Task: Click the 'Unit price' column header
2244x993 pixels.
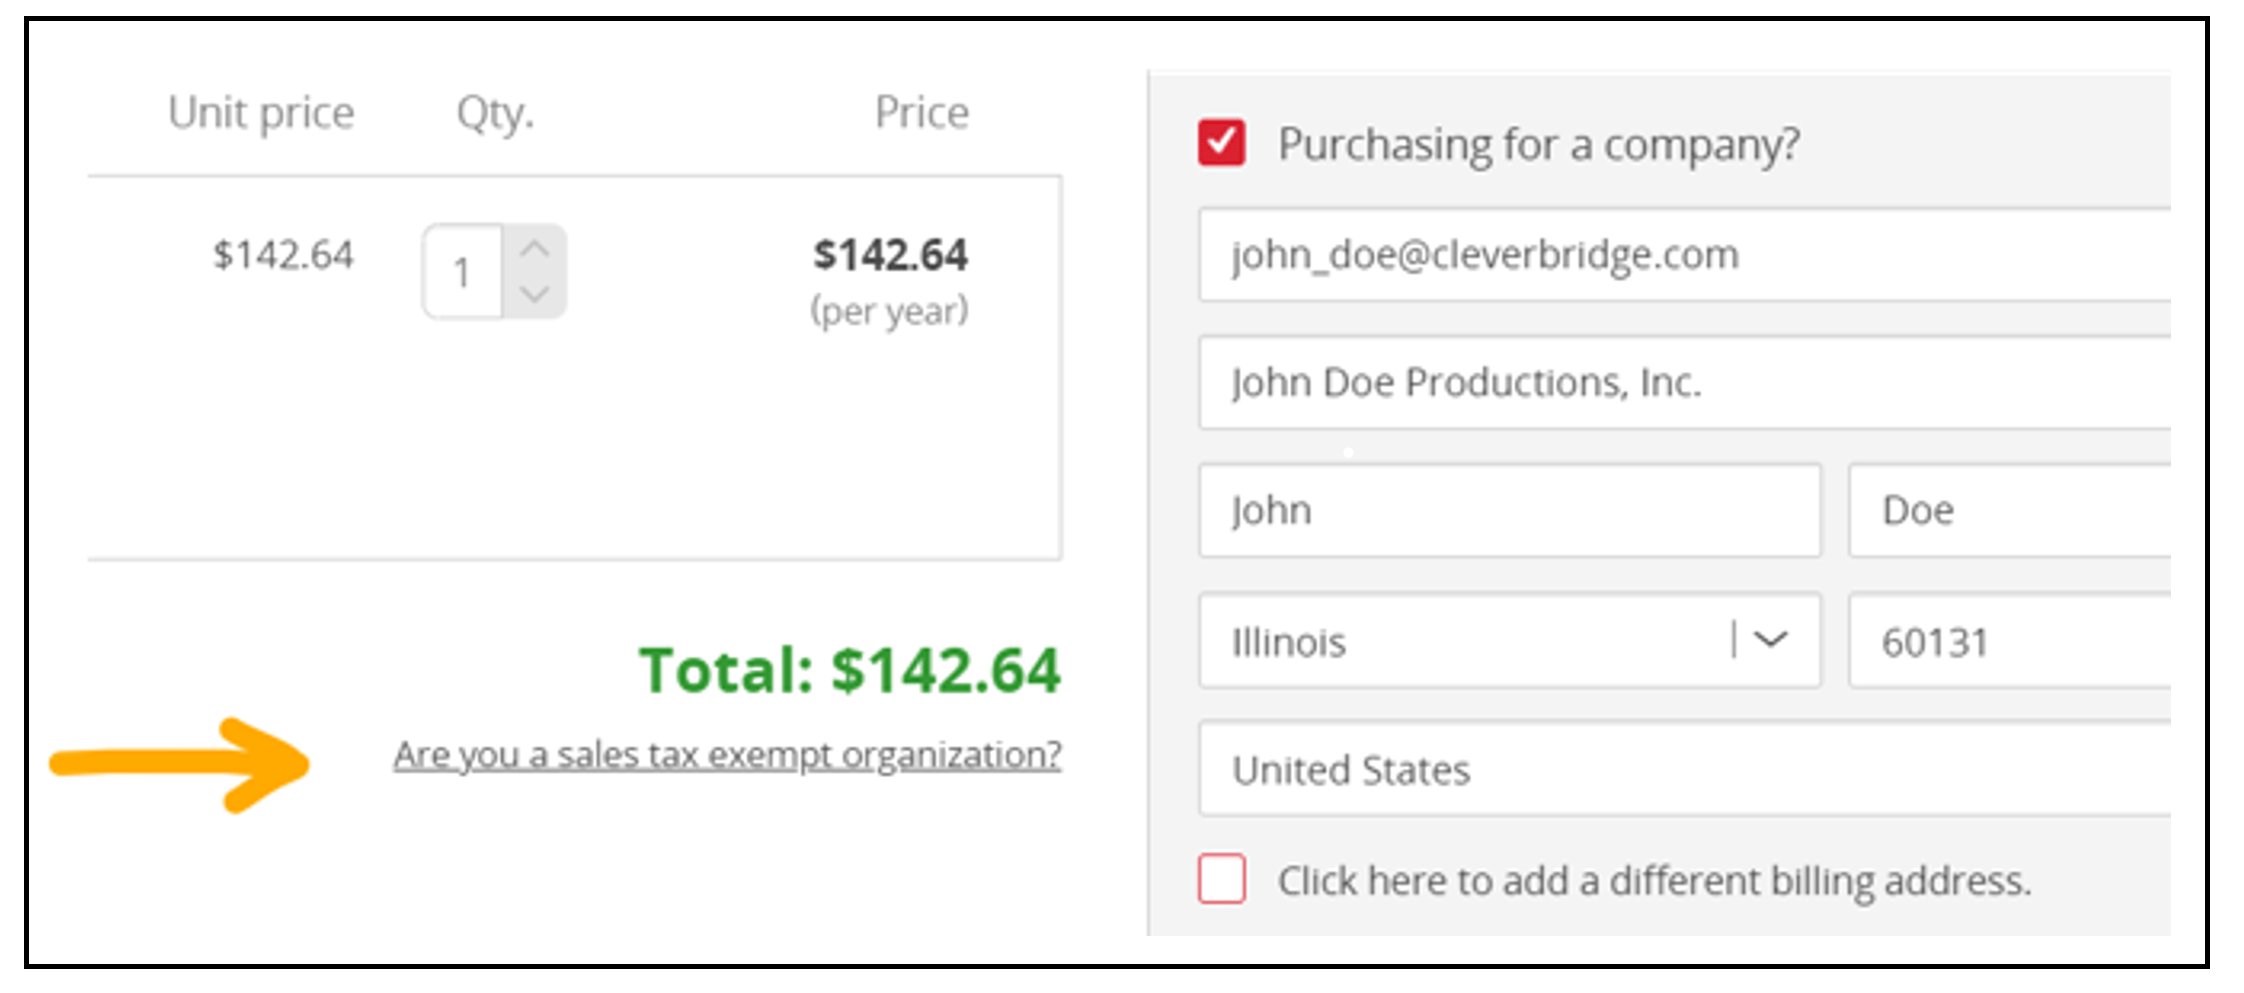Action: pyautogui.click(x=262, y=112)
